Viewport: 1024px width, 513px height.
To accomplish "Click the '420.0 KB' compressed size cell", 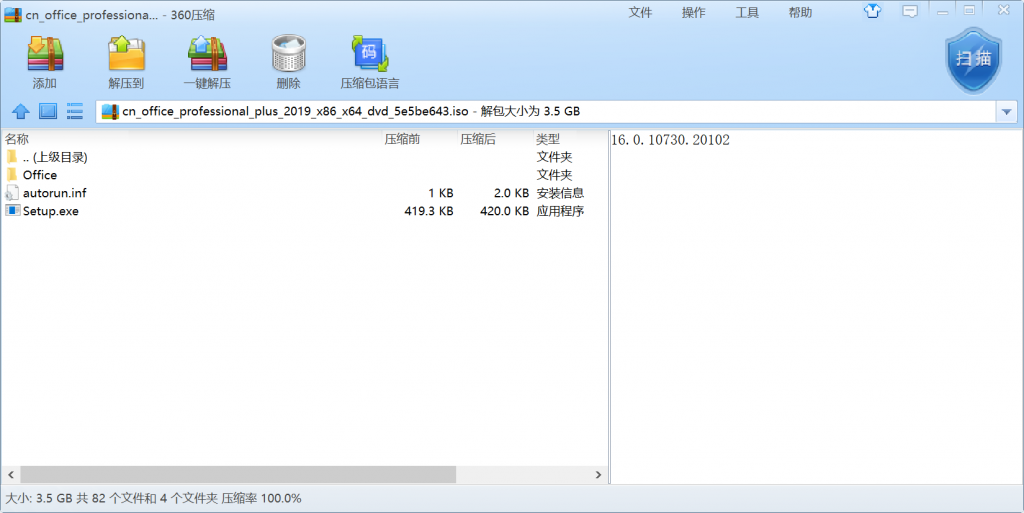I will (504, 211).
